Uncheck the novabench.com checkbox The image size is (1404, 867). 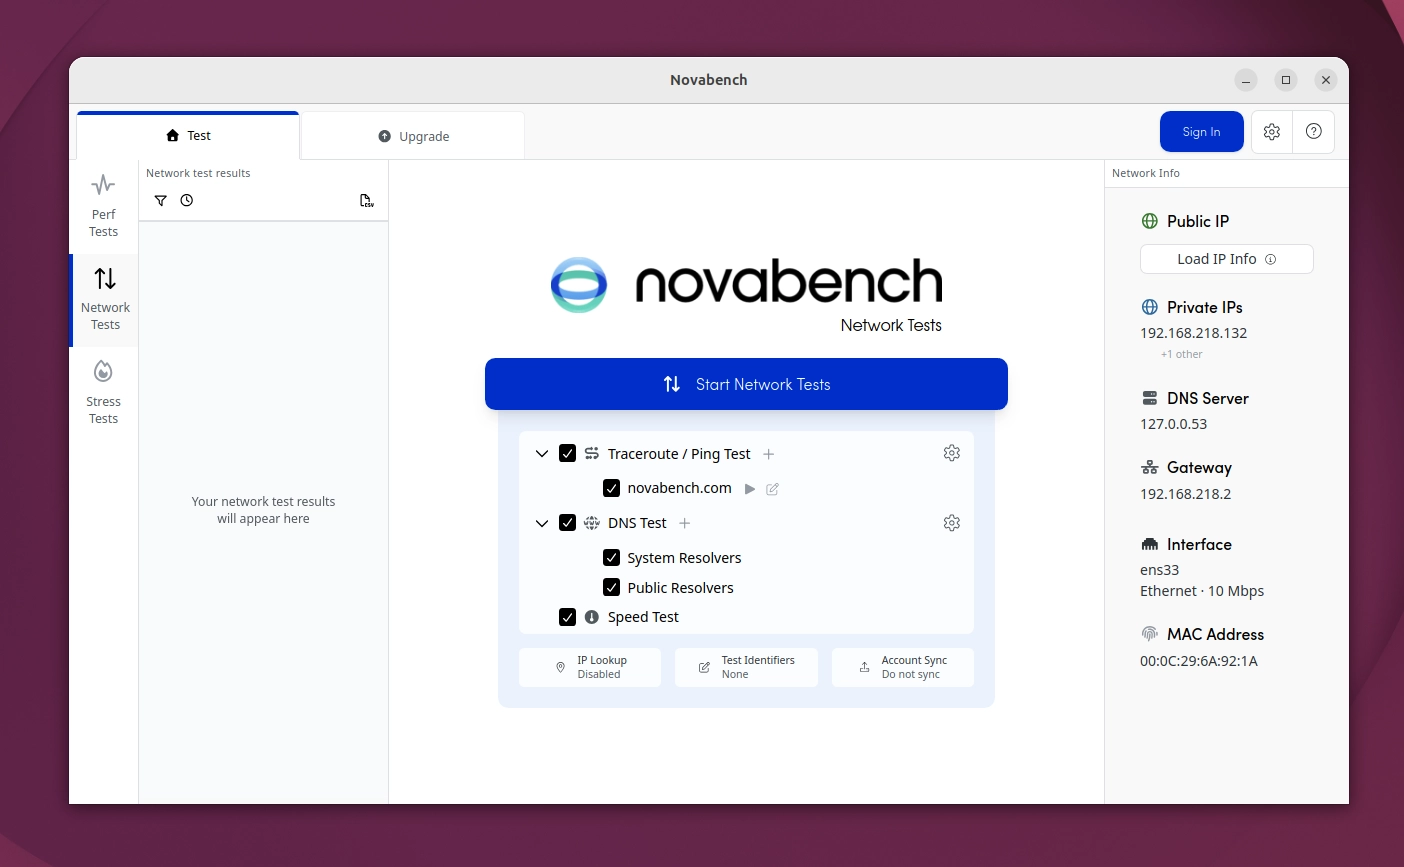611,488
